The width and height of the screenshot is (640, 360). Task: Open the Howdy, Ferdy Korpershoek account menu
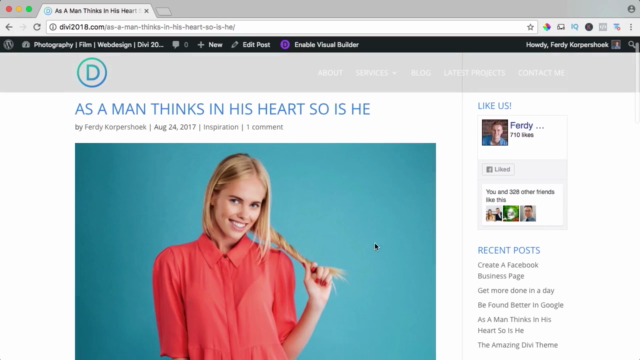pyautogui.click(x=573, y=44)
